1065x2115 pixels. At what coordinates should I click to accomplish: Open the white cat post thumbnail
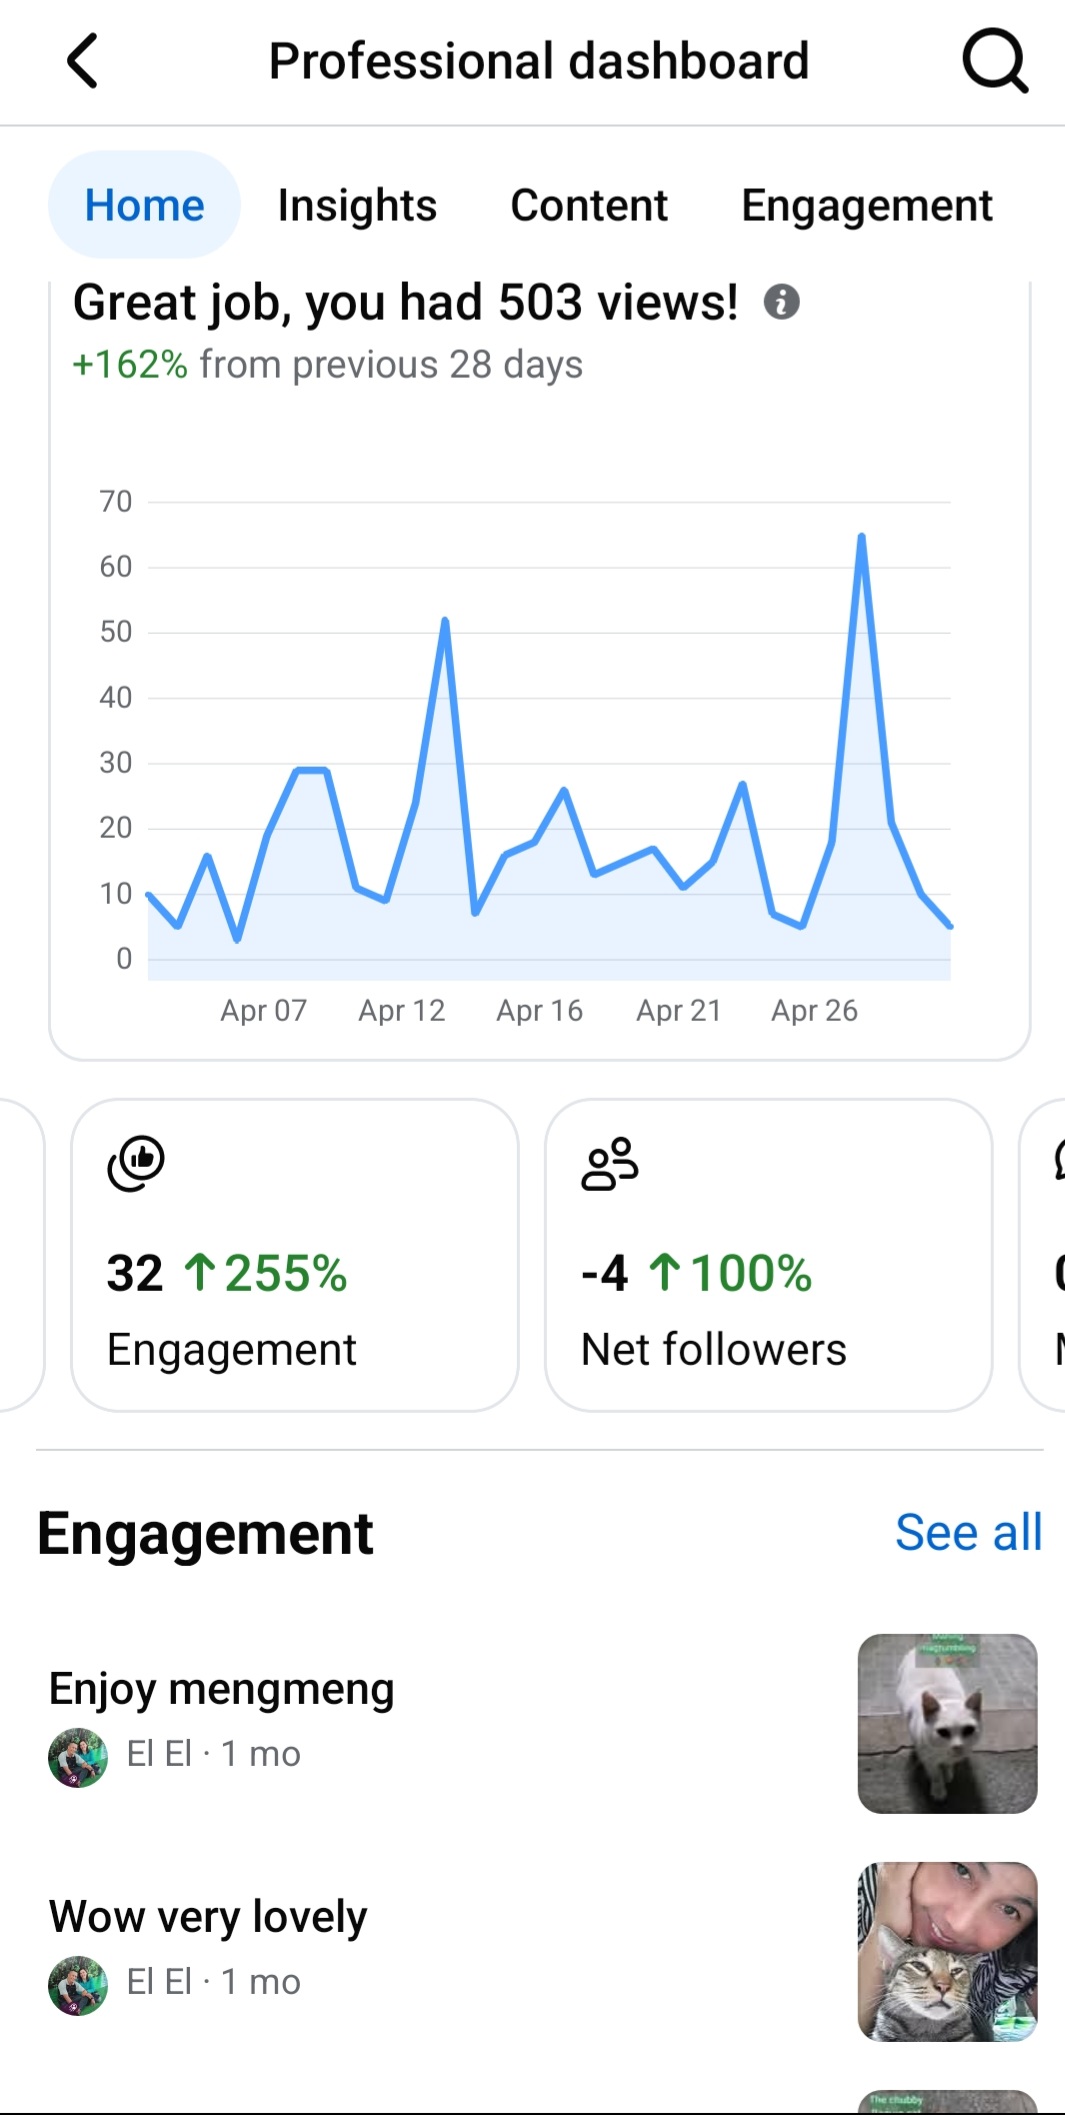point(947,1723)
